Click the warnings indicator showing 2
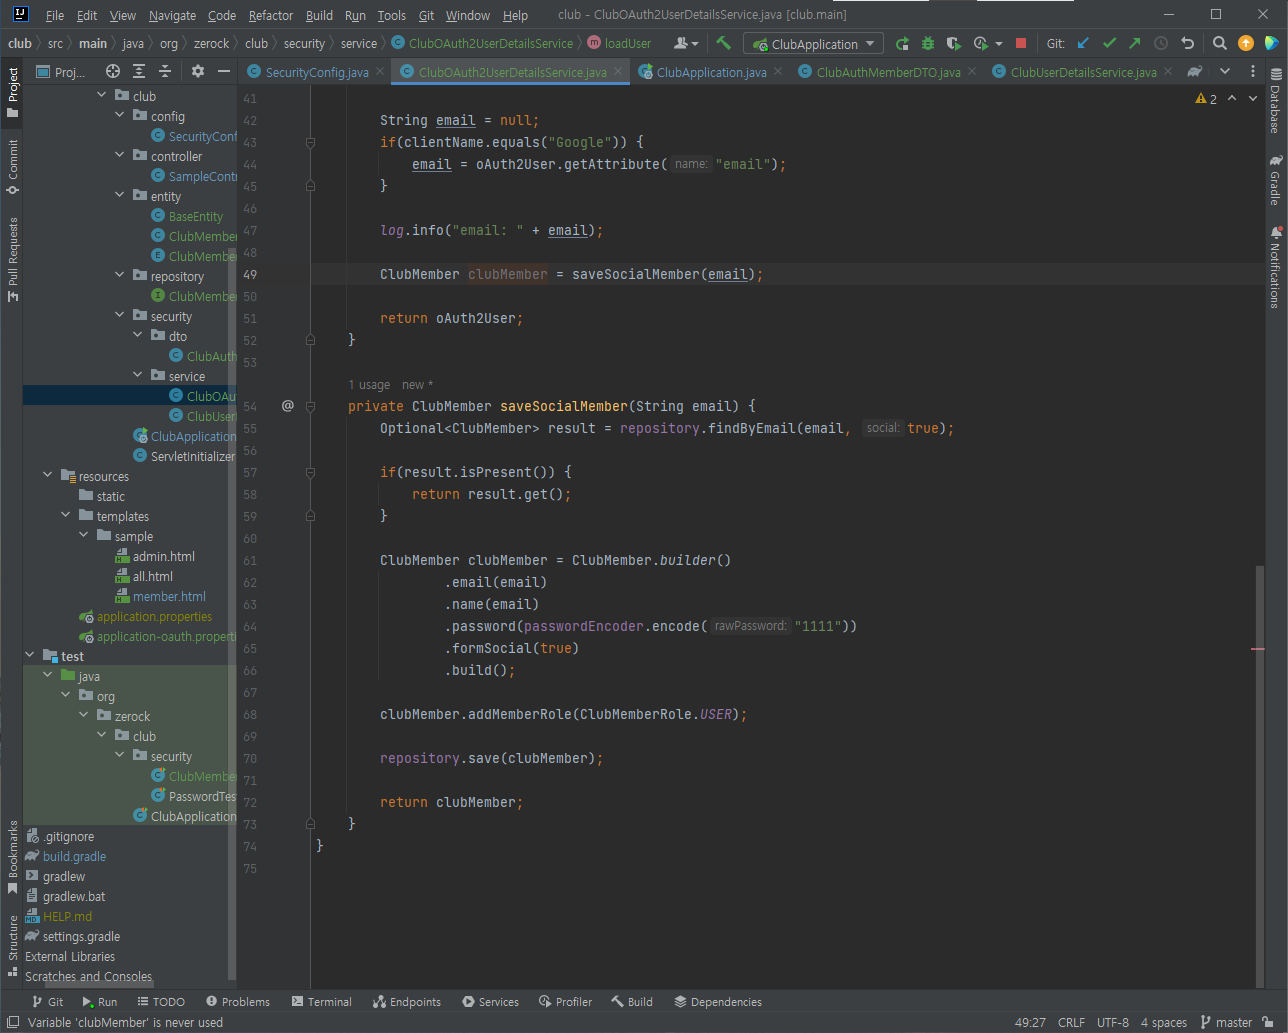This screenshot has width=1288, height=1033. point(1206,98)
